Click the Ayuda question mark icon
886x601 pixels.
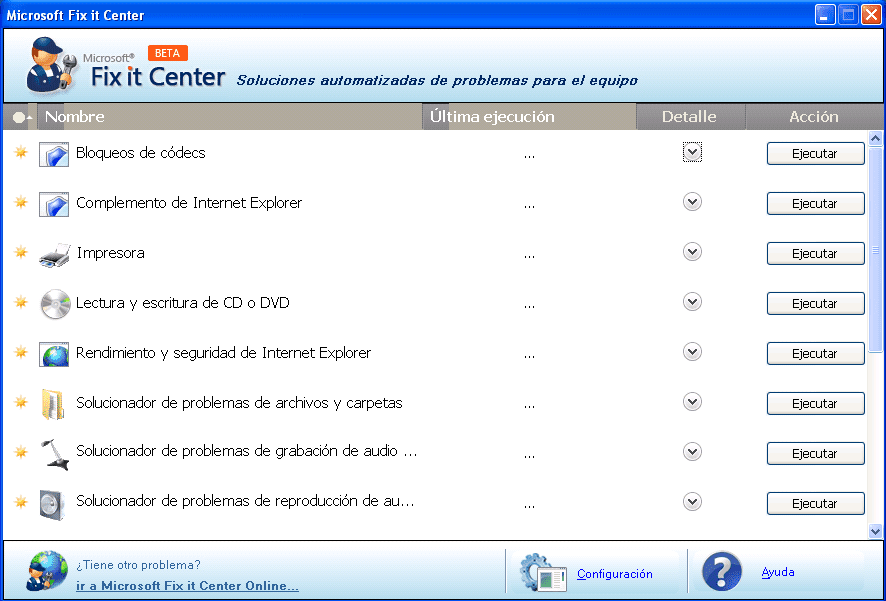click(x=722, y=572)
